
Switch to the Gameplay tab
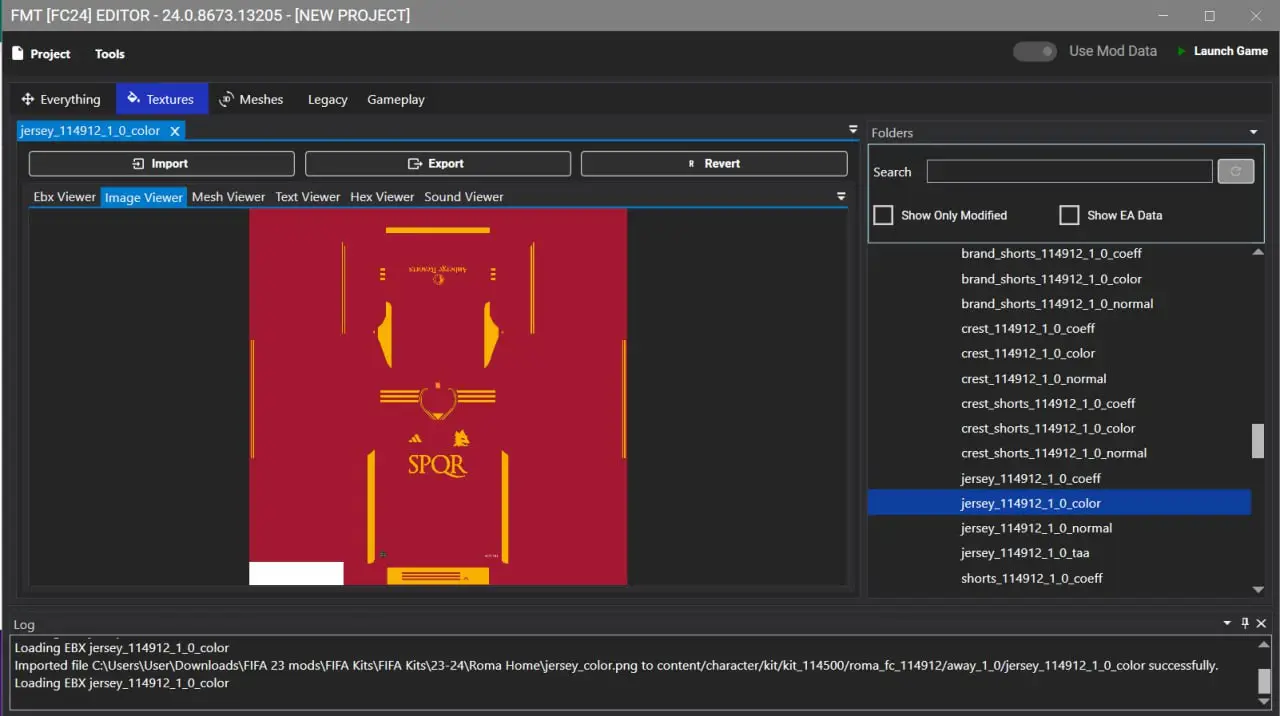point(396,99)
